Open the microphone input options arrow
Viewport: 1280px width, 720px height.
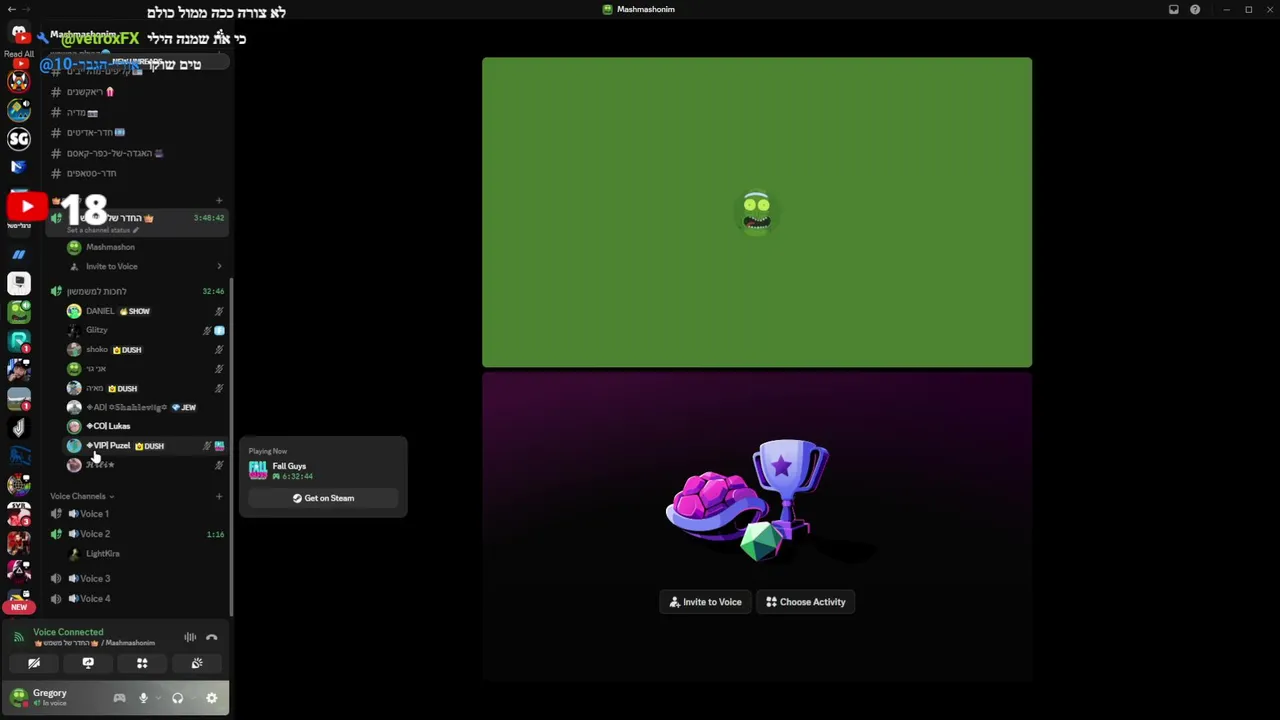156,698
